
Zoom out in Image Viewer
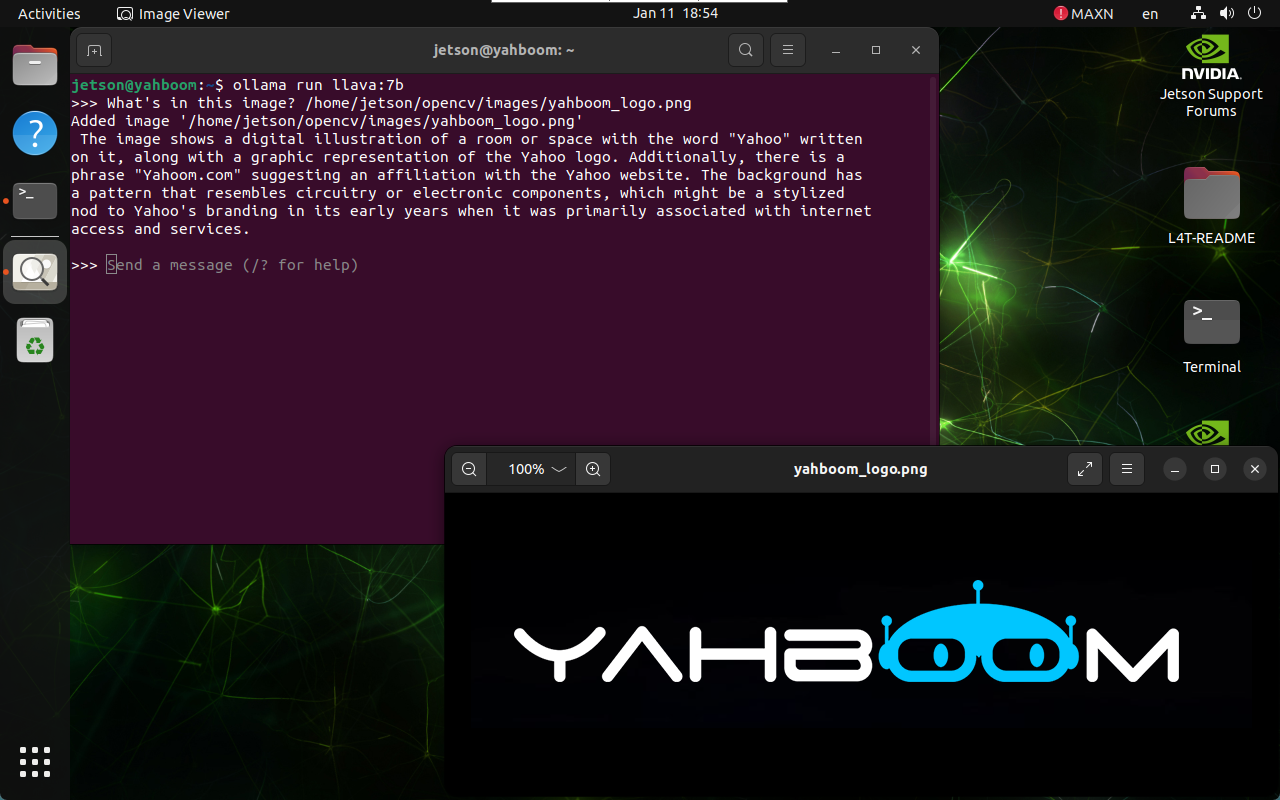[x=469, y=469]
